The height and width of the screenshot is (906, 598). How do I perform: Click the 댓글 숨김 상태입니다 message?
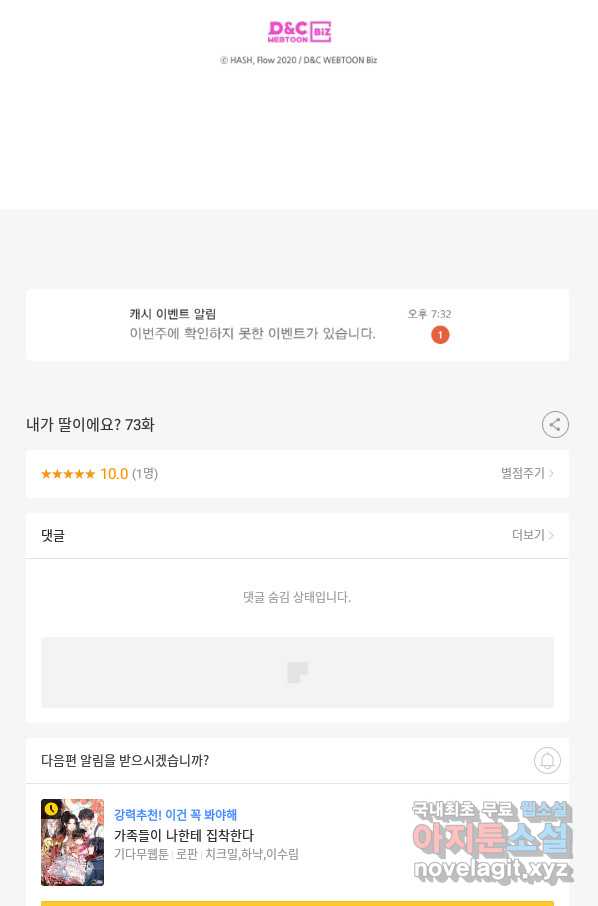point(297,597)
